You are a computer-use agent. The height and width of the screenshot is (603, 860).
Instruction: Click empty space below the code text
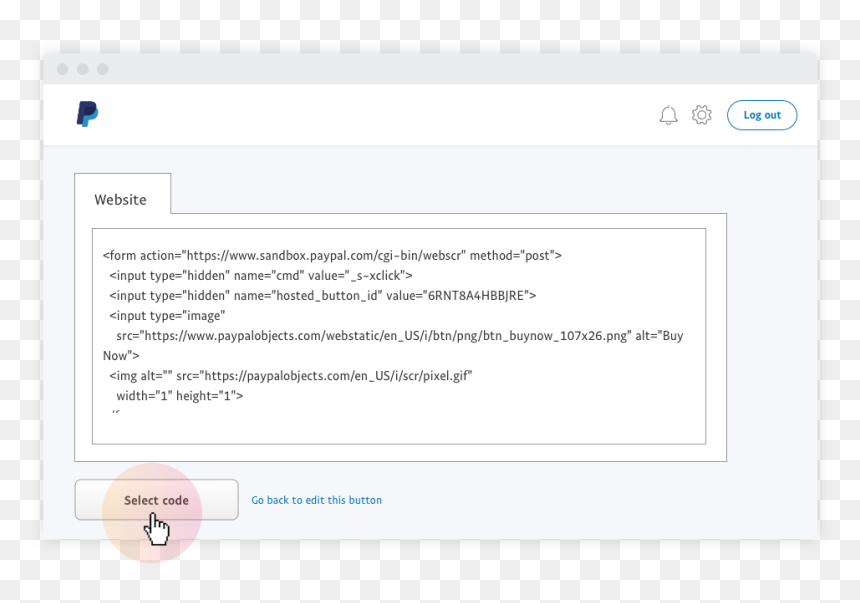(399, 428)
